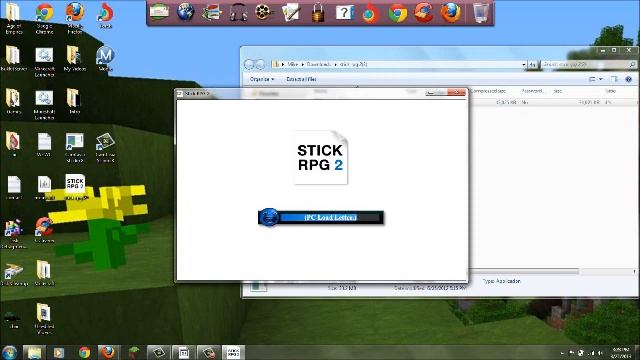This screenshot has width=640, height=360.
Task: Select the blue M circle desktop icon
Action: pos(105,59)
